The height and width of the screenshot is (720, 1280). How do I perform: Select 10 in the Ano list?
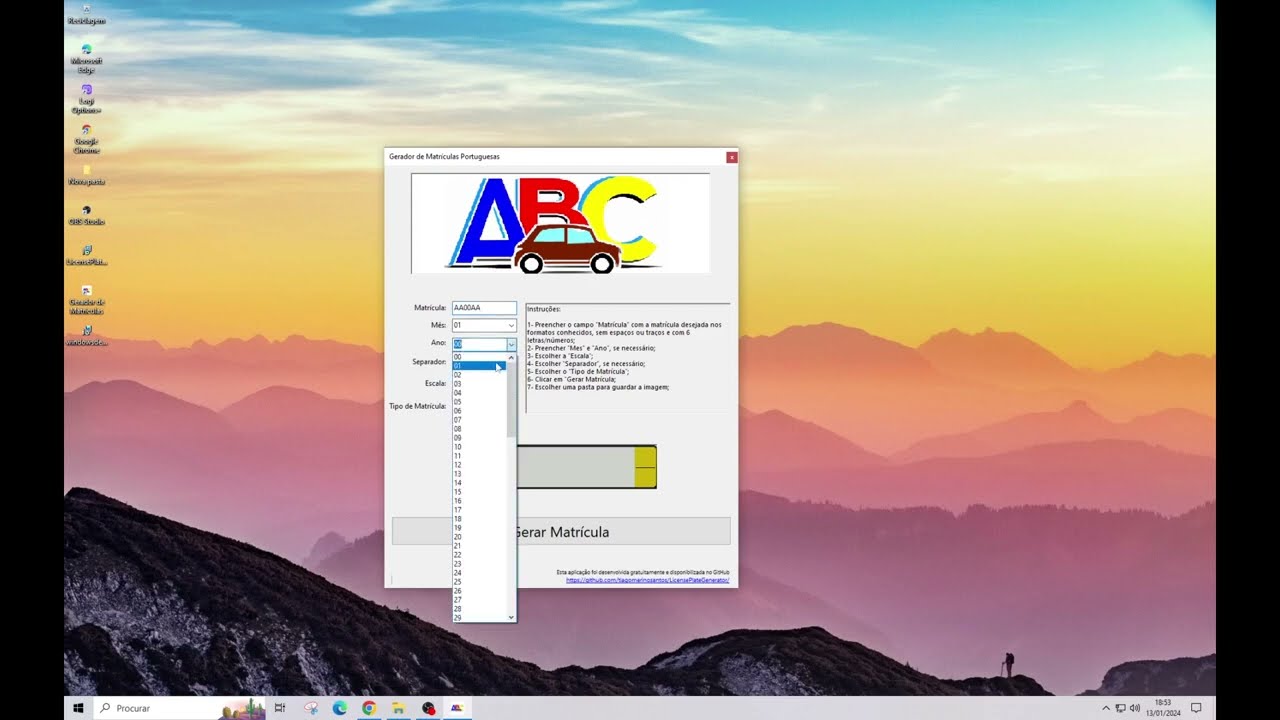pyautogui.click(x=480, y=447)
